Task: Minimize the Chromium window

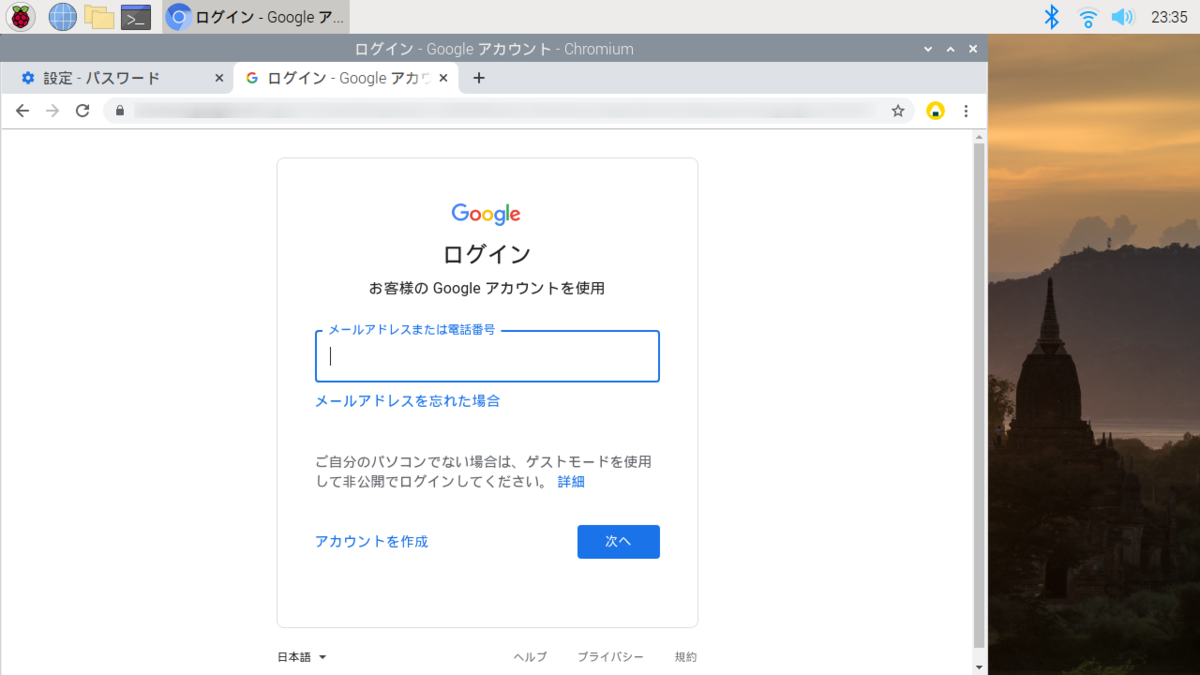Action: coord(928,49)
